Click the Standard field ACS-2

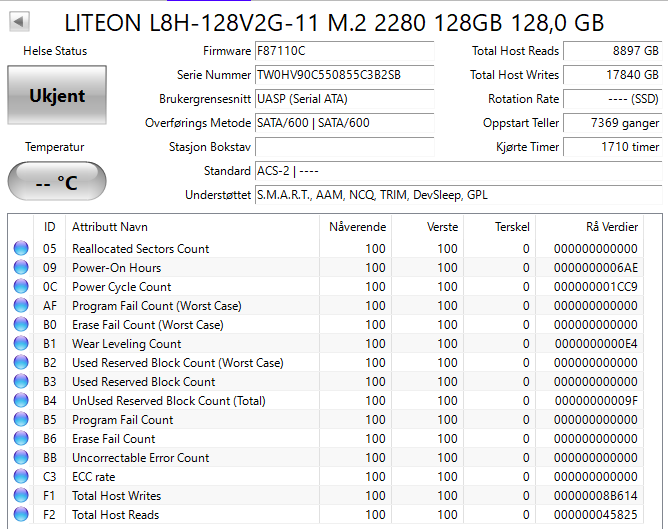(x=458, y=171)
